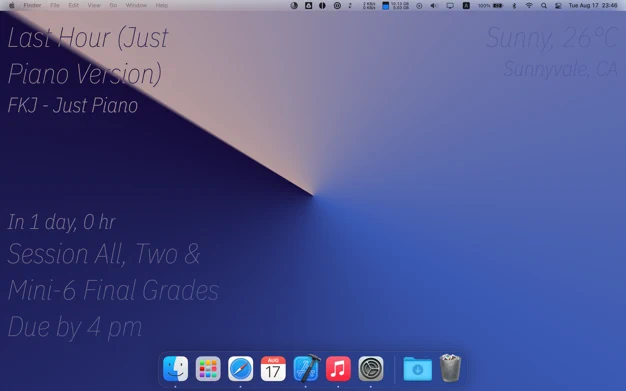The width and height of the screenshot is (626, 391).
Task: Launch Safari from the Dock
Action: click(x=240, y=368)
